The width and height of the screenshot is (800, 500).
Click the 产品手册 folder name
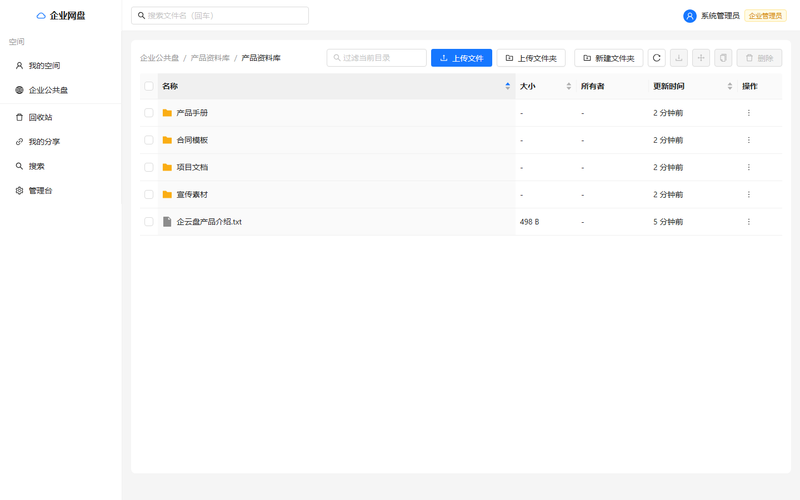(192, 113)
